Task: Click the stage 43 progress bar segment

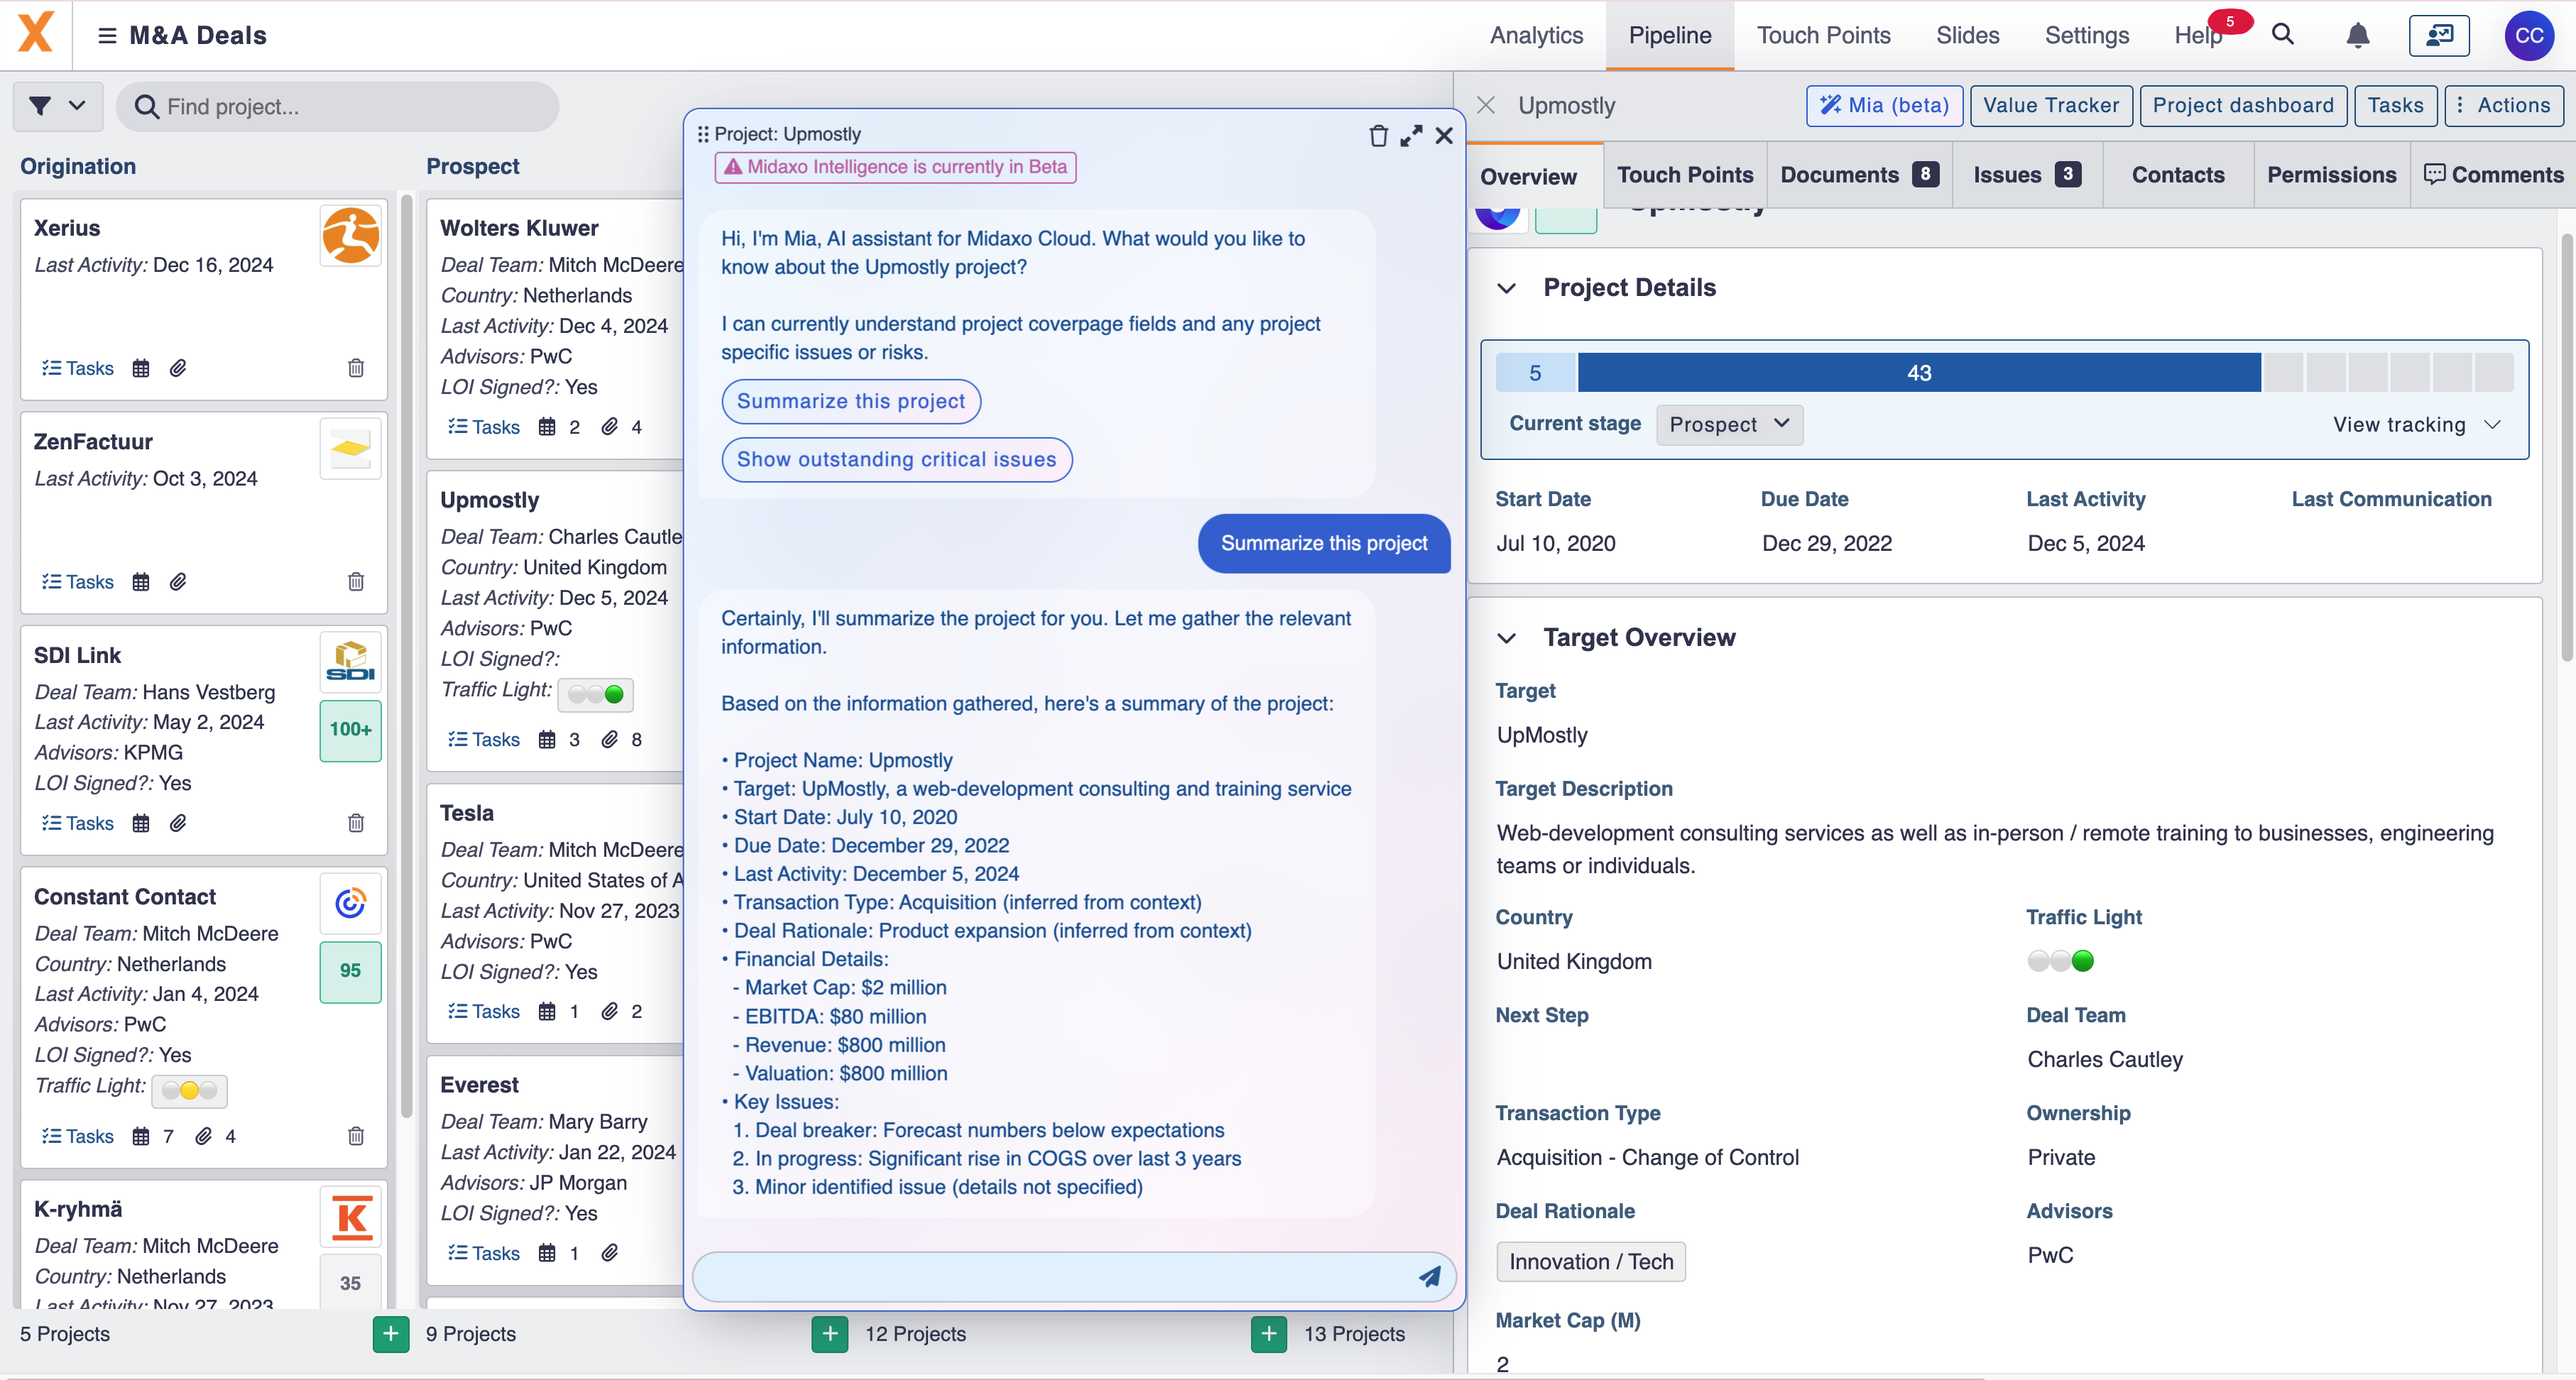Action: click(1919, 373)
